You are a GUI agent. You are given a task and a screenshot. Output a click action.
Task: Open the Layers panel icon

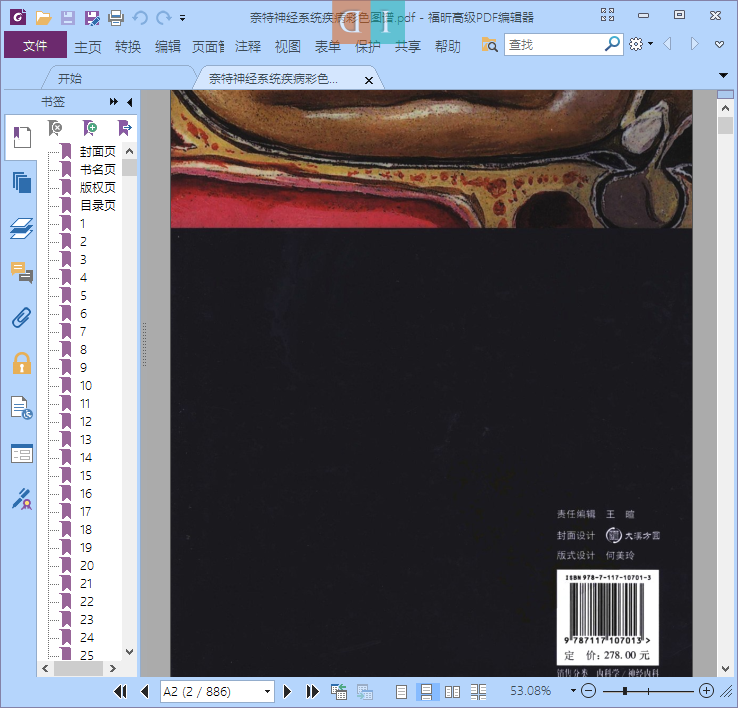coord(22,228)
